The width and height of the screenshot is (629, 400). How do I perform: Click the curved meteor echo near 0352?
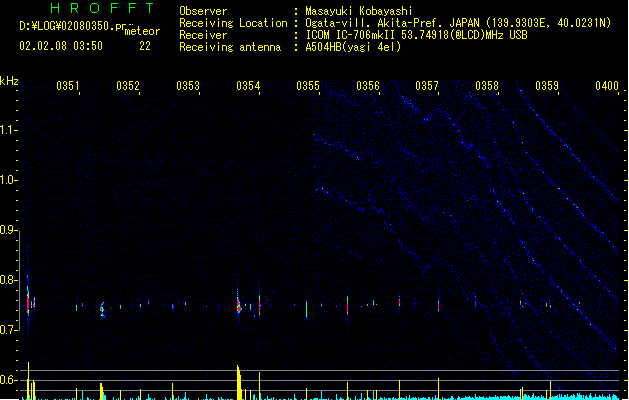click(x=102, y=309)
